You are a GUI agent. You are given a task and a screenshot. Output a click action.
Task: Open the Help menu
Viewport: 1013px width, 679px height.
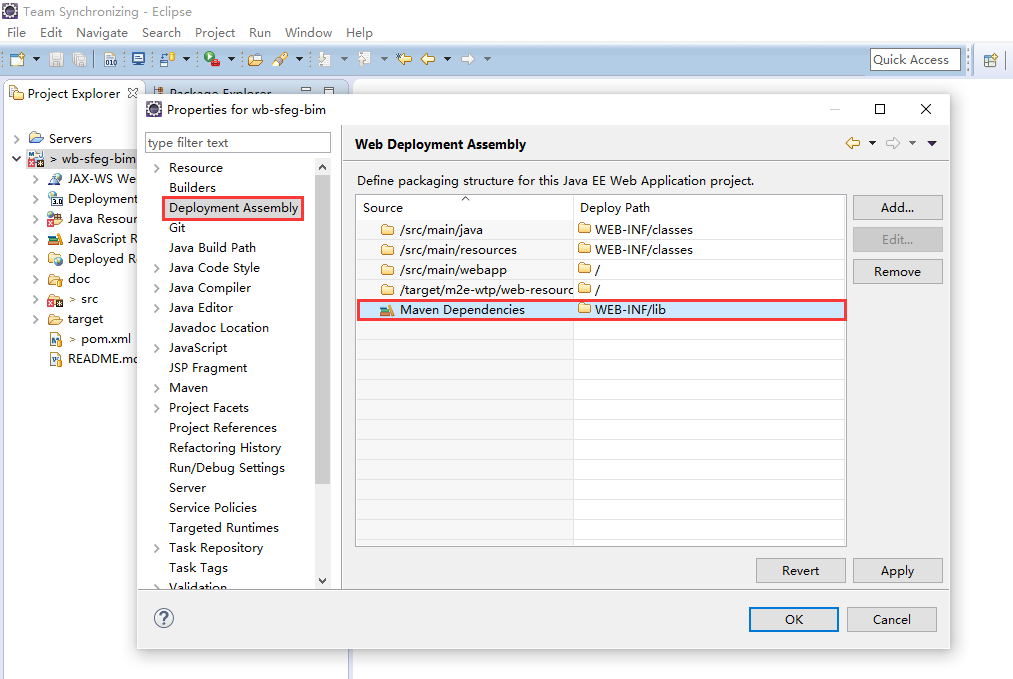pos(359,33)
